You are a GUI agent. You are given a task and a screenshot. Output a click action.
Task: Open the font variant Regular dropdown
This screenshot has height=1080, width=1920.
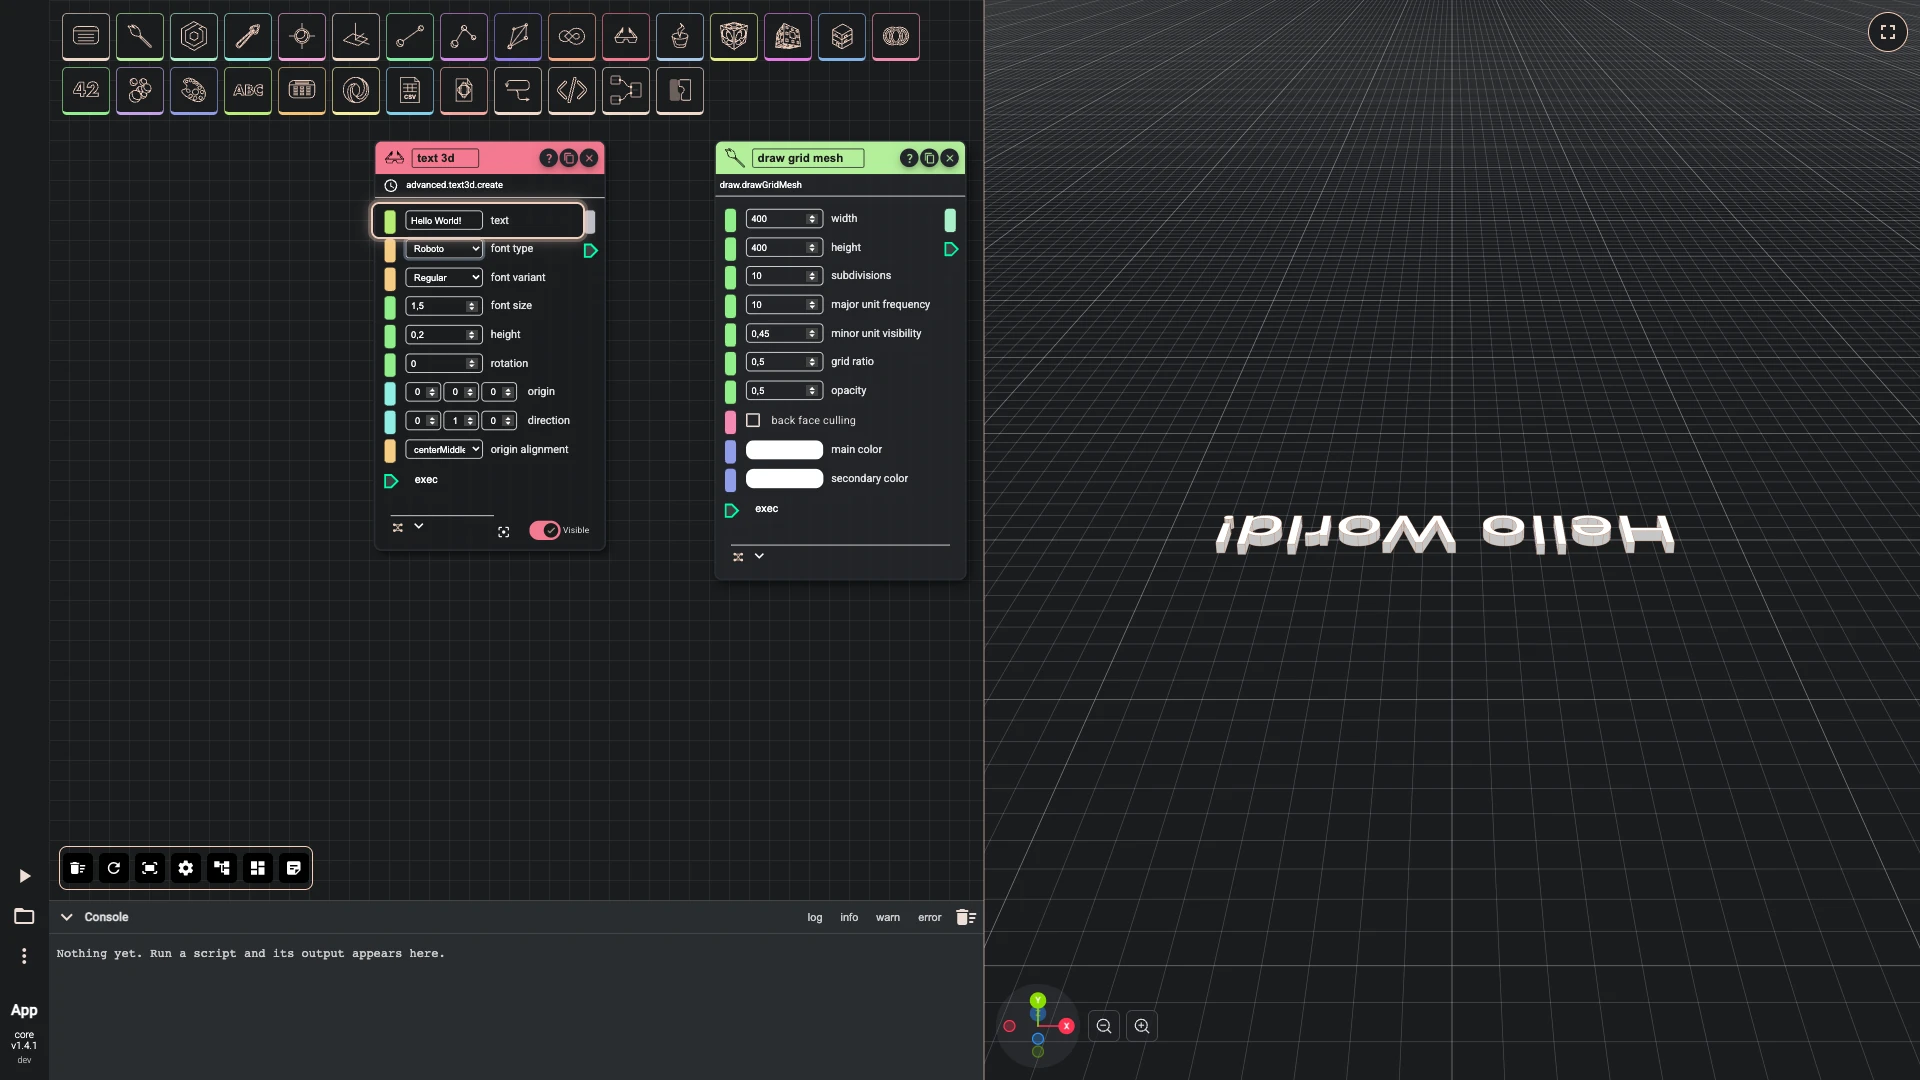pos(444,278)
